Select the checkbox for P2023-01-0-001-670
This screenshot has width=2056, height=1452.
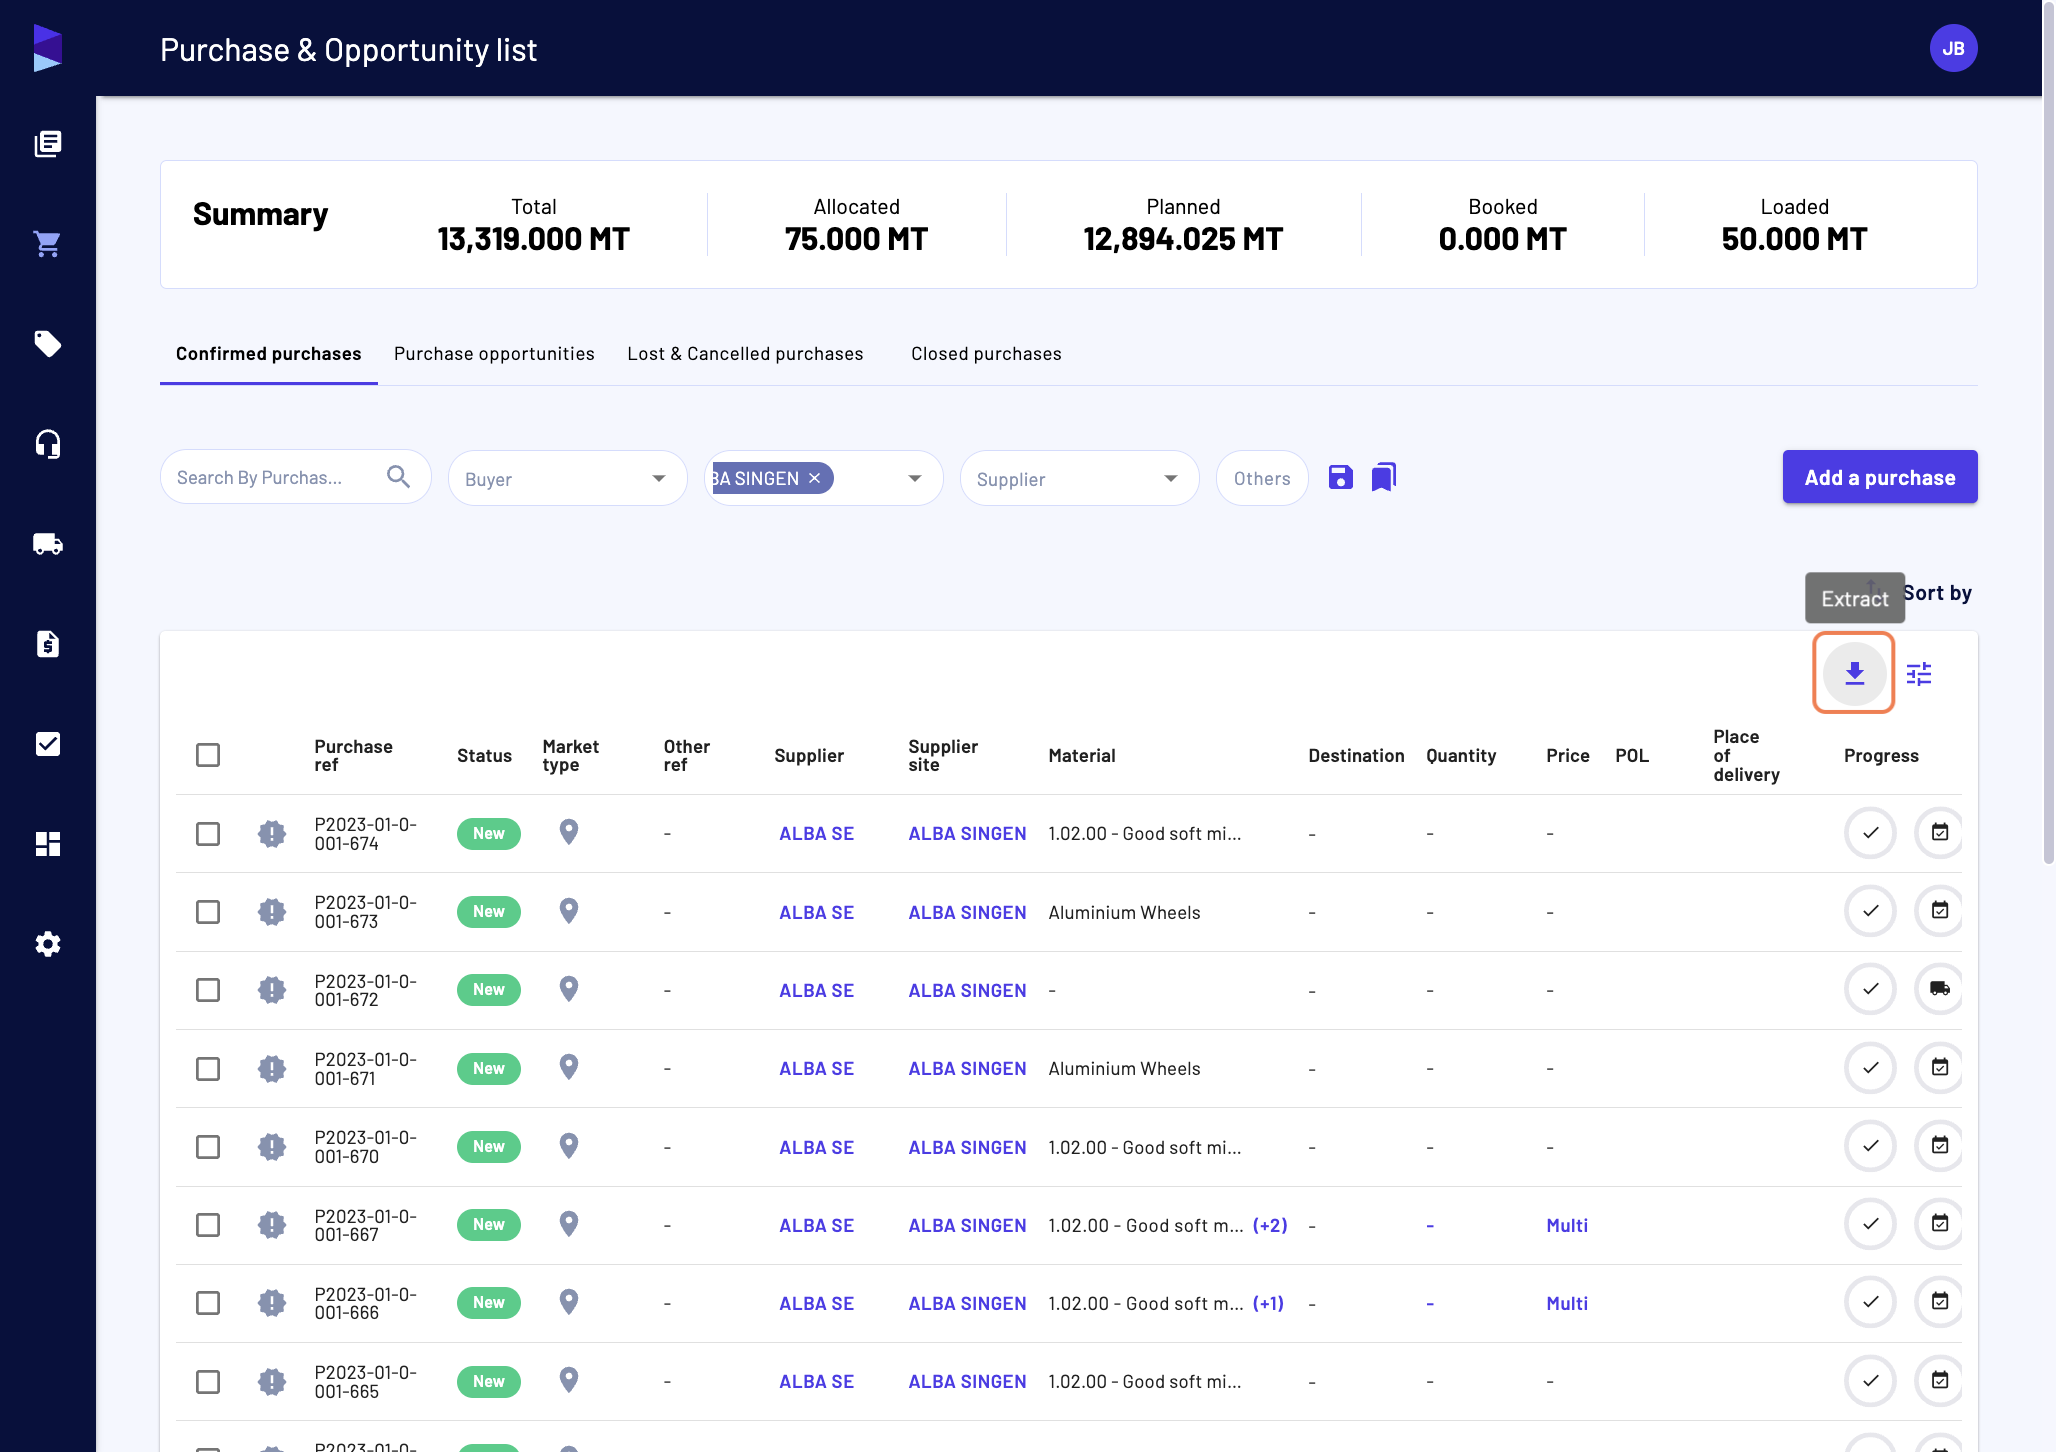coord(208,1147)
